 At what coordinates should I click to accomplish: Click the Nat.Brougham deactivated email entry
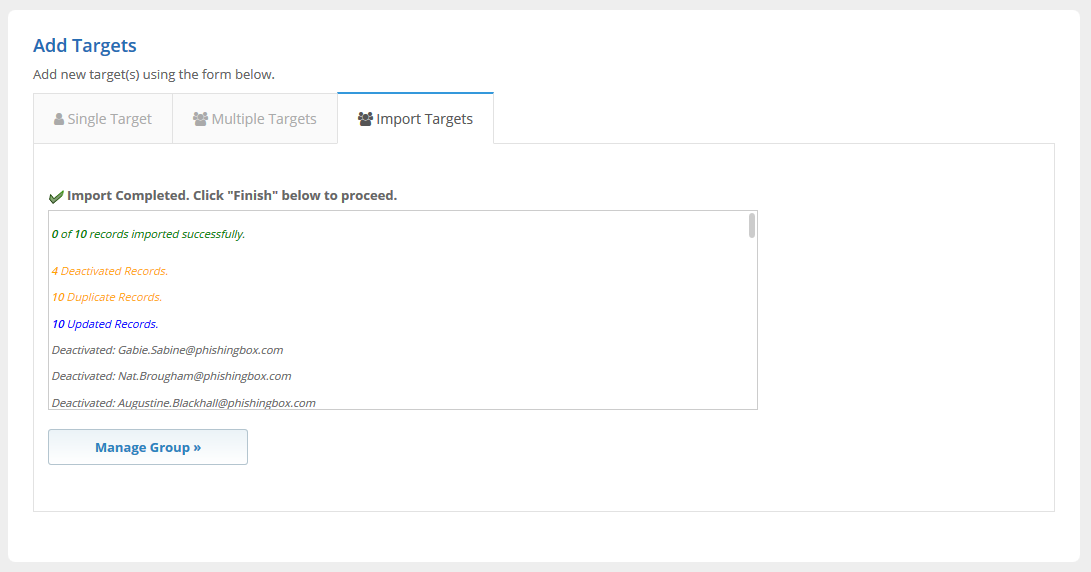point(171,376)
